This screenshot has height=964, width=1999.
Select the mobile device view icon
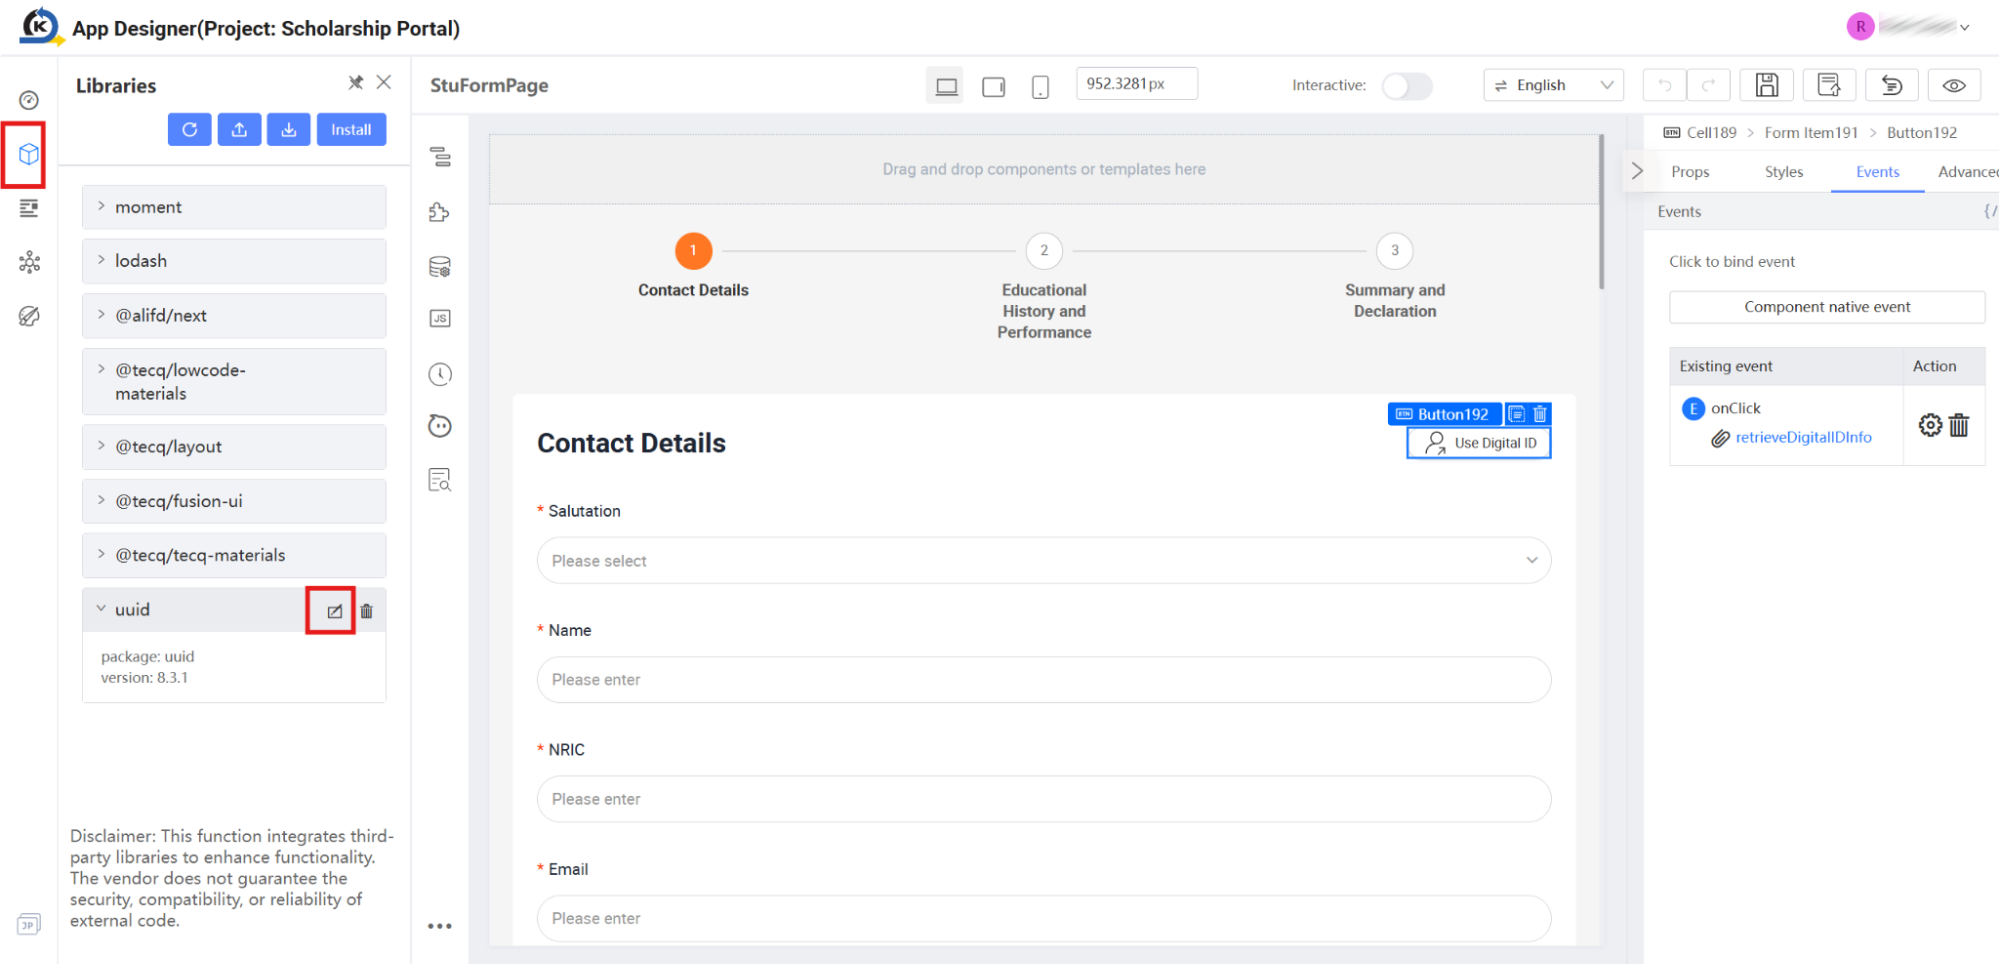(x=1040, y=87)
